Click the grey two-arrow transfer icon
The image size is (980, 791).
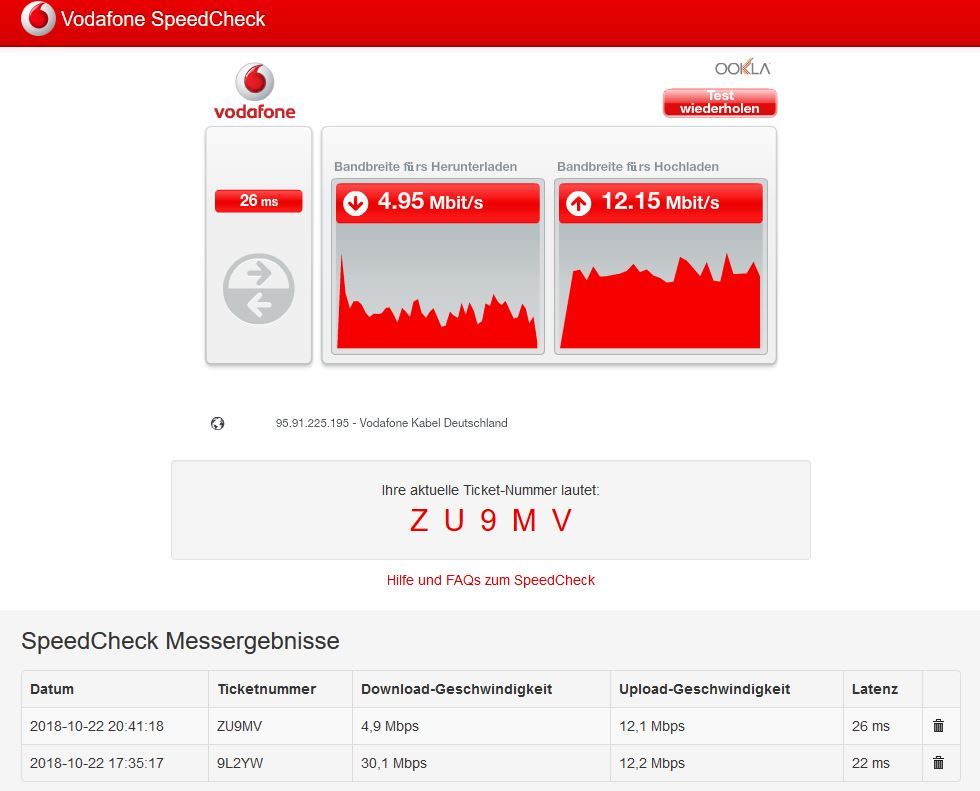259,289
